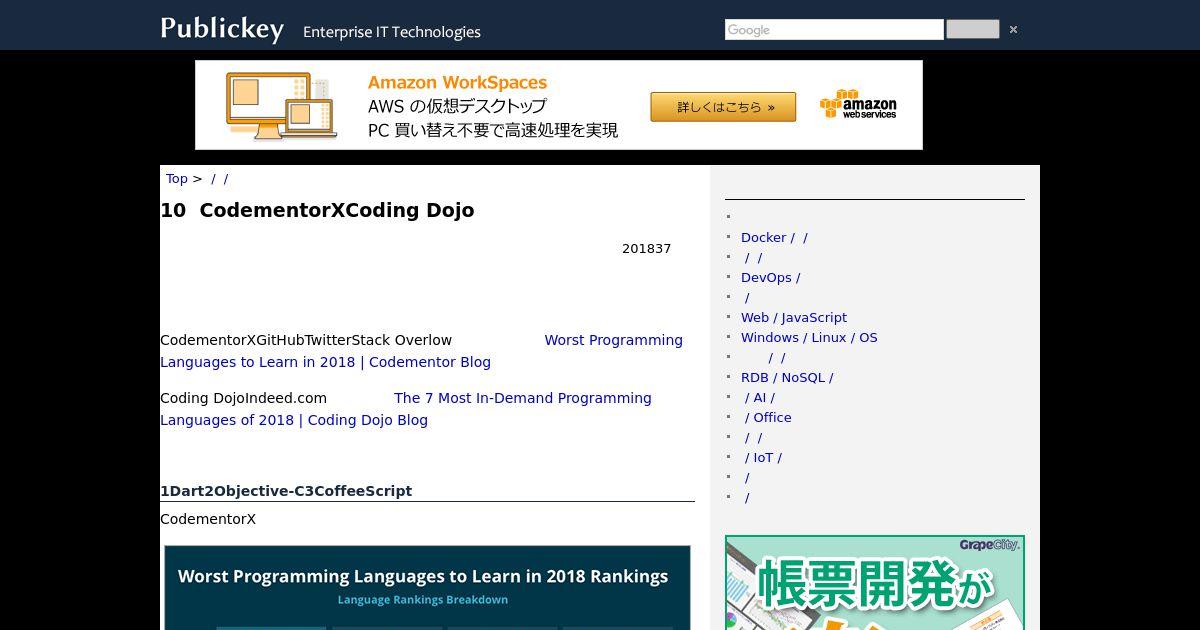The width and height of the screenshot is (1200, 630).
Task: Open the Amazon WorkSpaces banner ad
Action: coord(559,105)
